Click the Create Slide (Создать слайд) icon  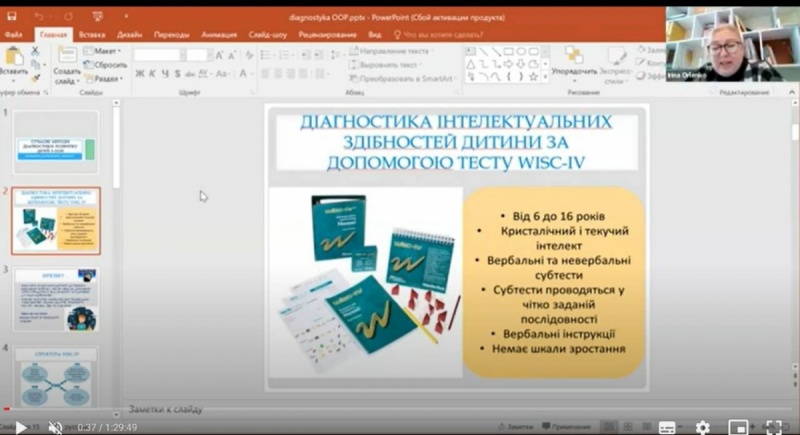67,58
